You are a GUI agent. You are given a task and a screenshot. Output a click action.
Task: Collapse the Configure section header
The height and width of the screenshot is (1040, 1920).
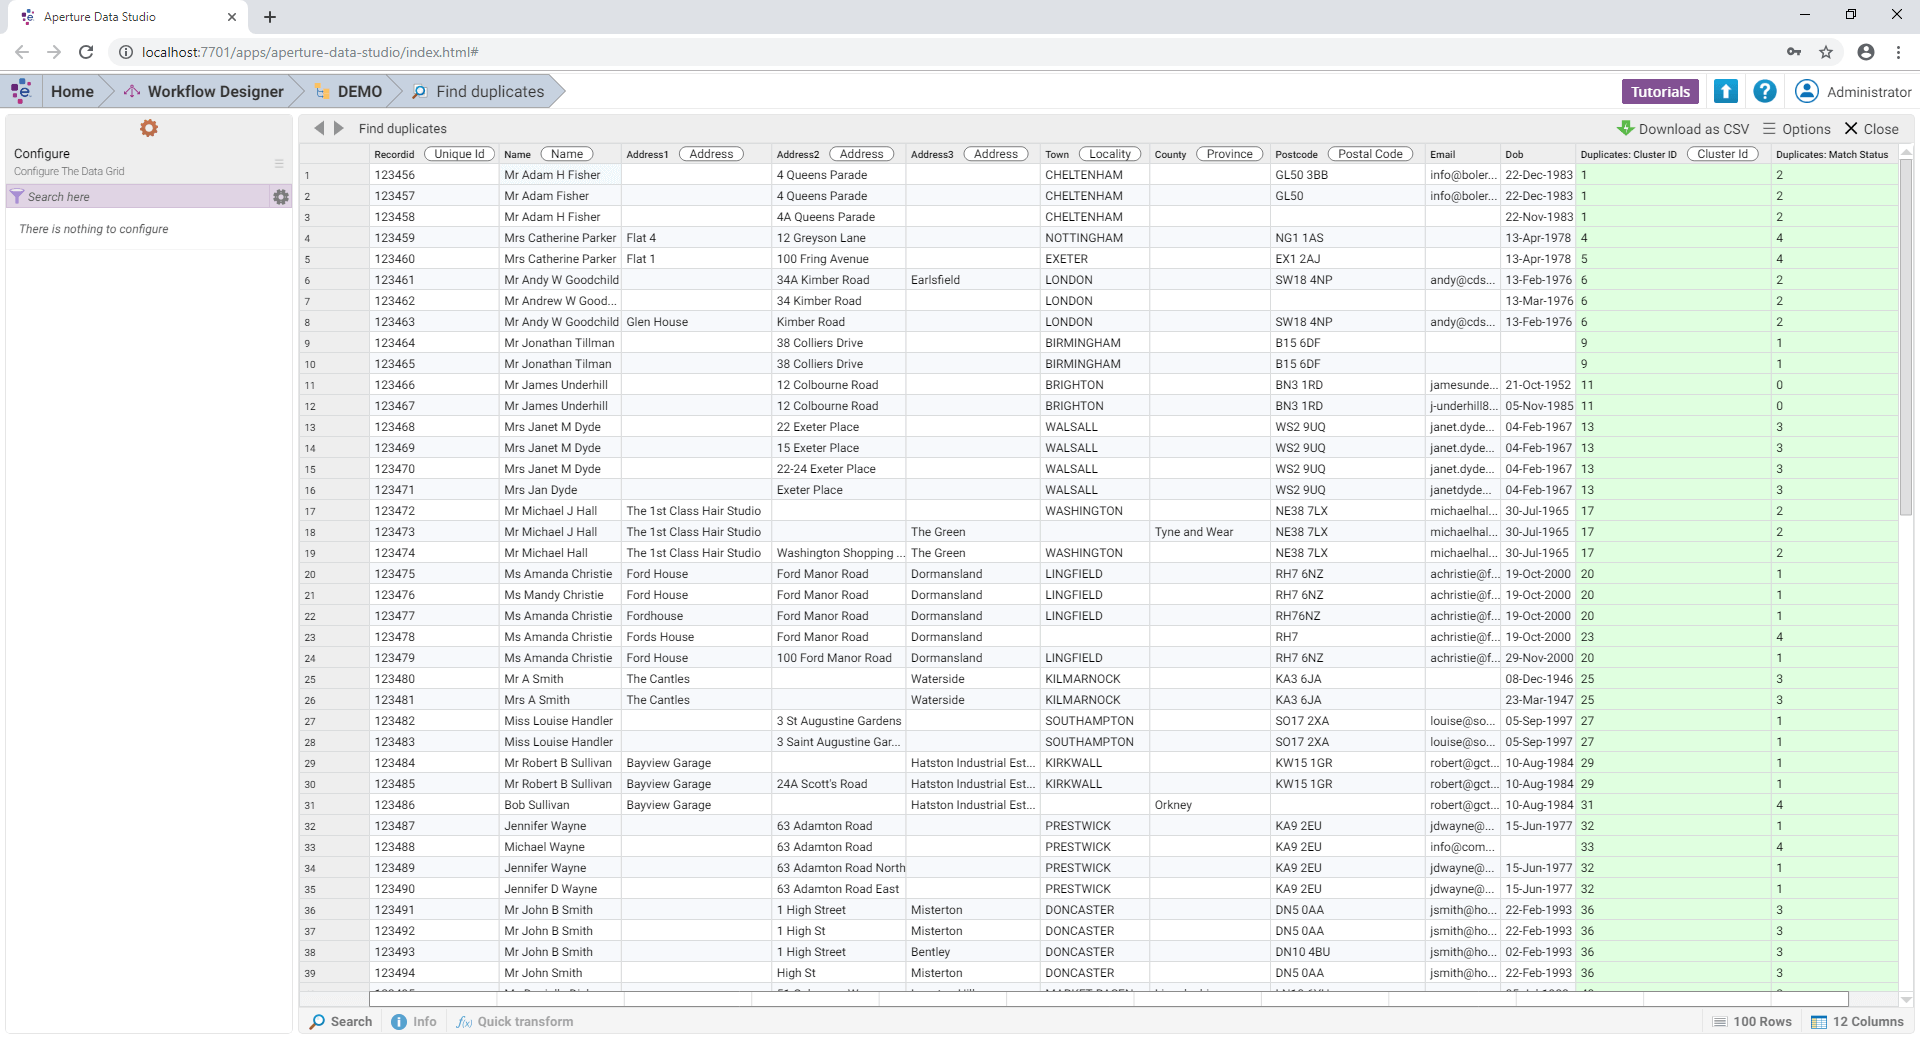click(x=278, y=163)
